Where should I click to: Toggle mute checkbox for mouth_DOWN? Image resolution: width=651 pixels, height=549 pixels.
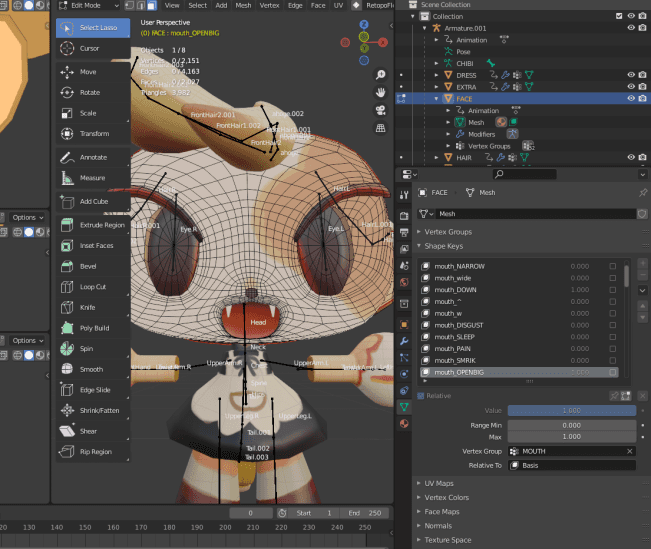click(x=613, y=290)
